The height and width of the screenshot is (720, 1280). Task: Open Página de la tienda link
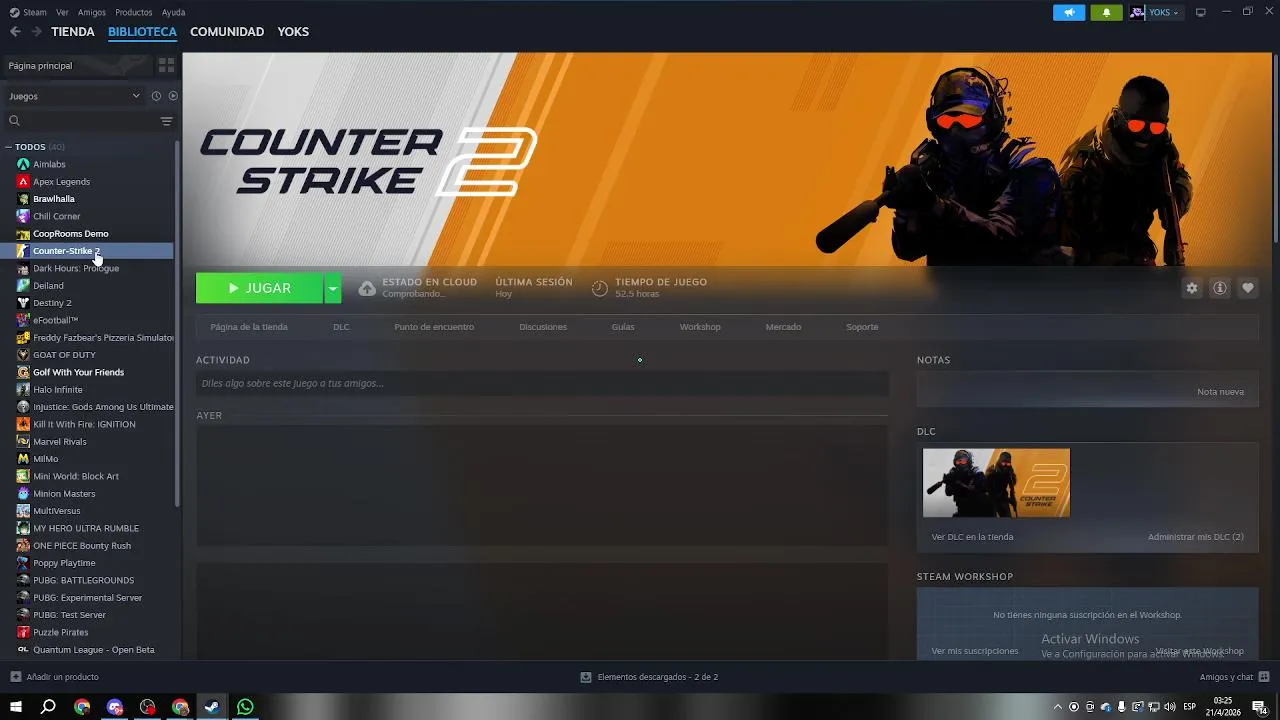point(249,327)
